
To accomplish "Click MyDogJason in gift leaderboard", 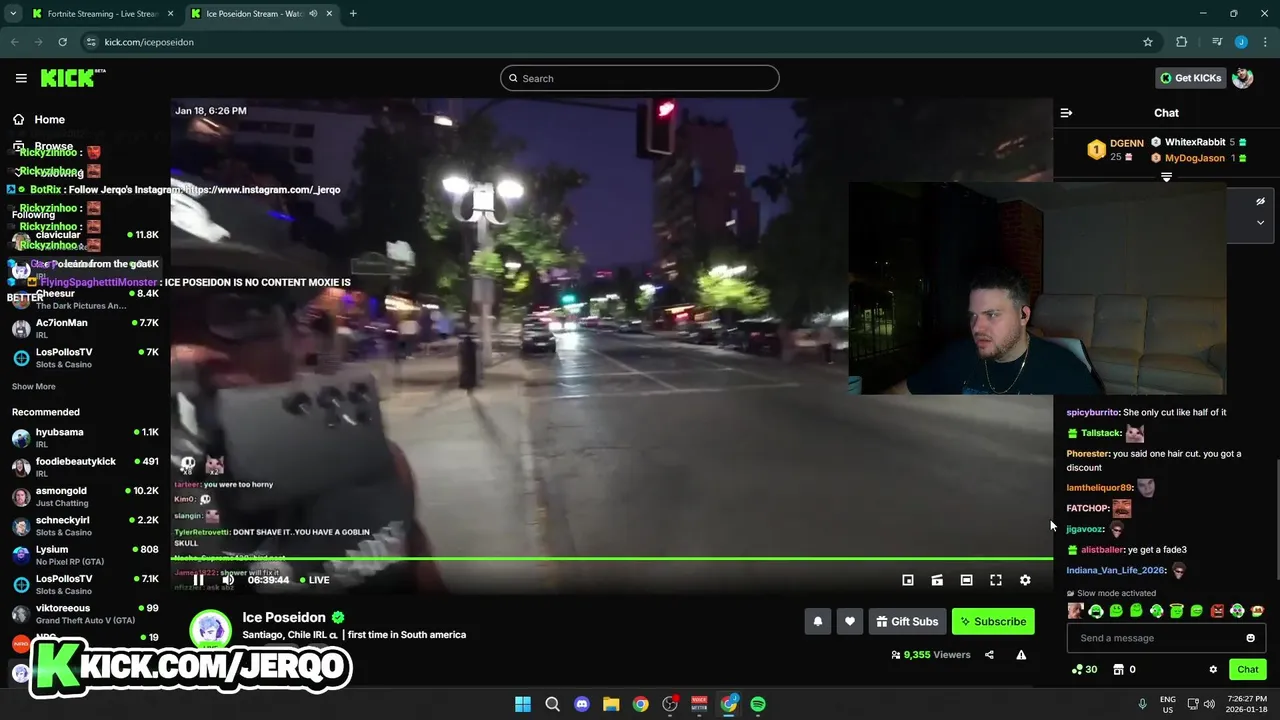I will click(1194, 158).
